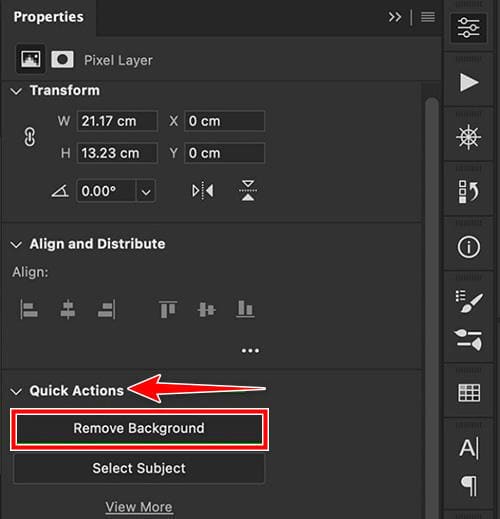Toggle the link width and height chain
This screenshot has height=519, width=500.
30,137
